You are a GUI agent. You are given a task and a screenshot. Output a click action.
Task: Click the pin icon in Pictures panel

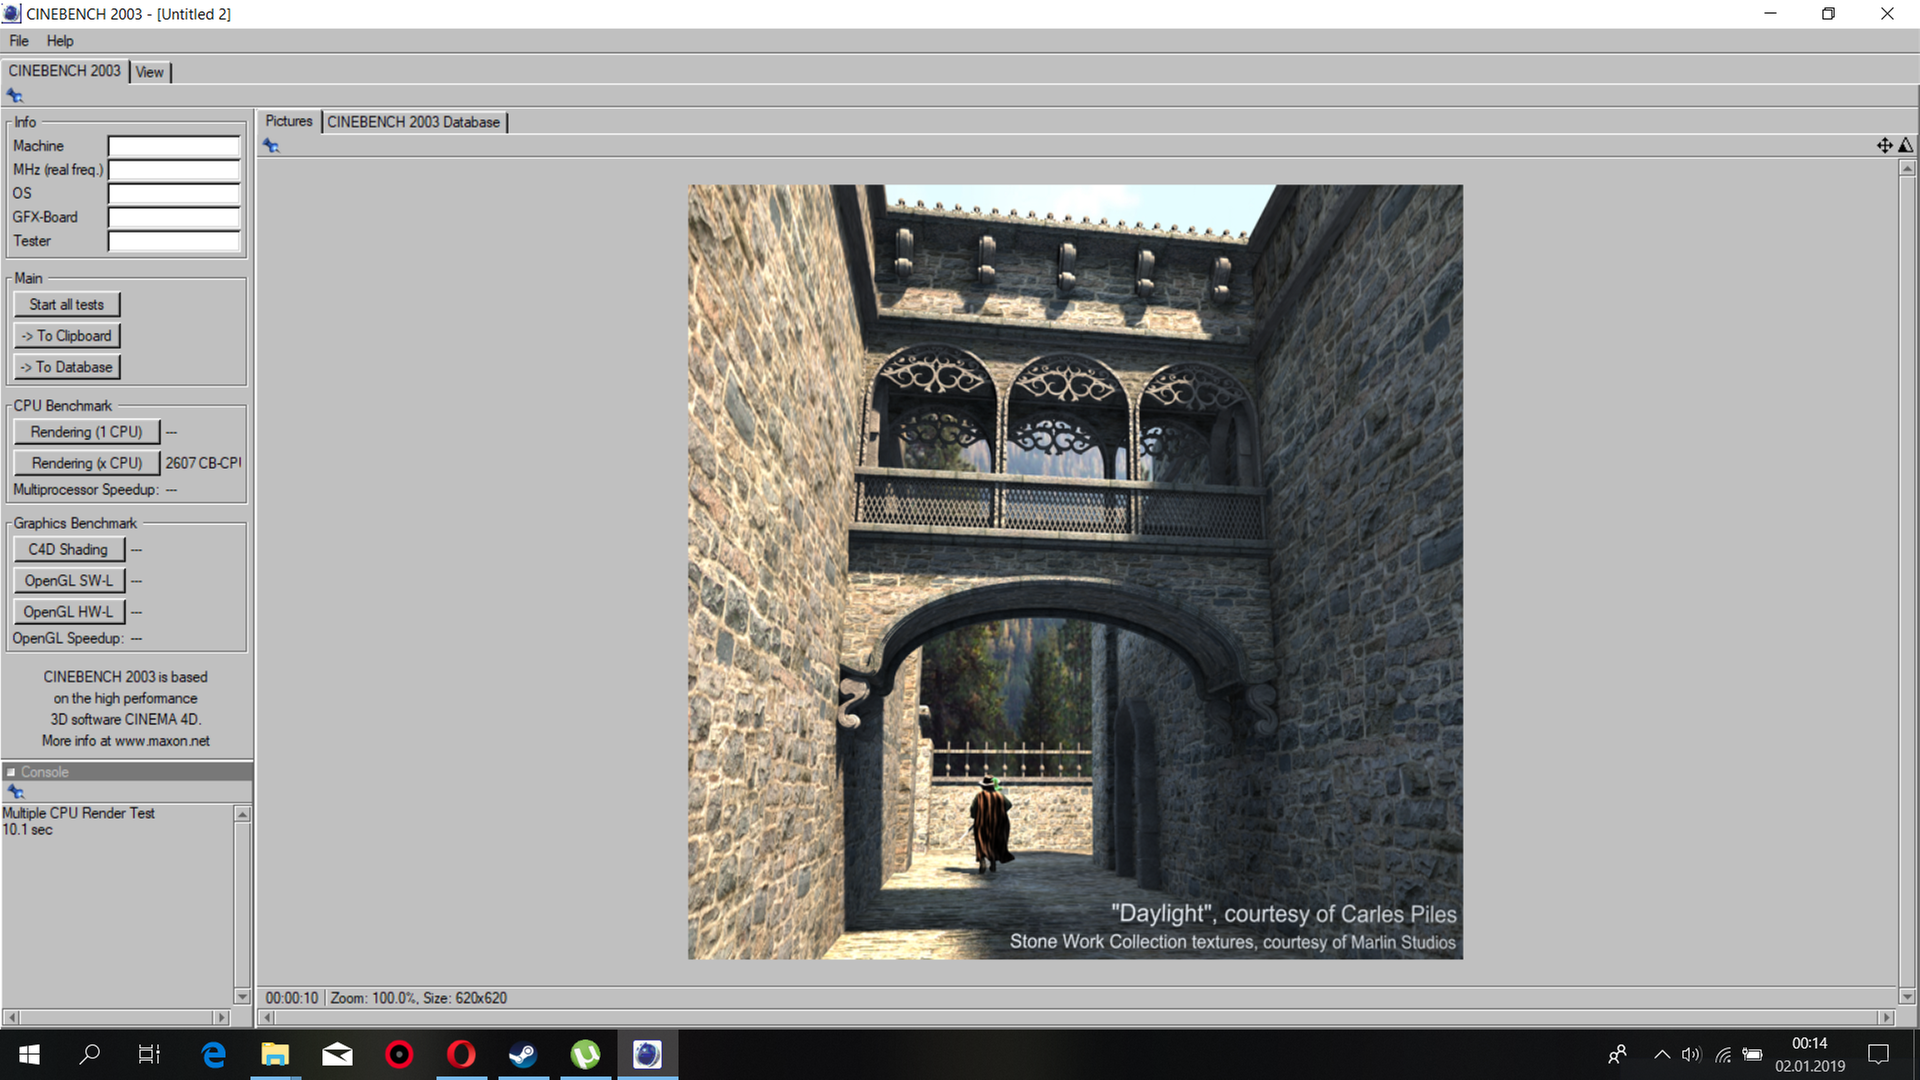tap(271, 146)
